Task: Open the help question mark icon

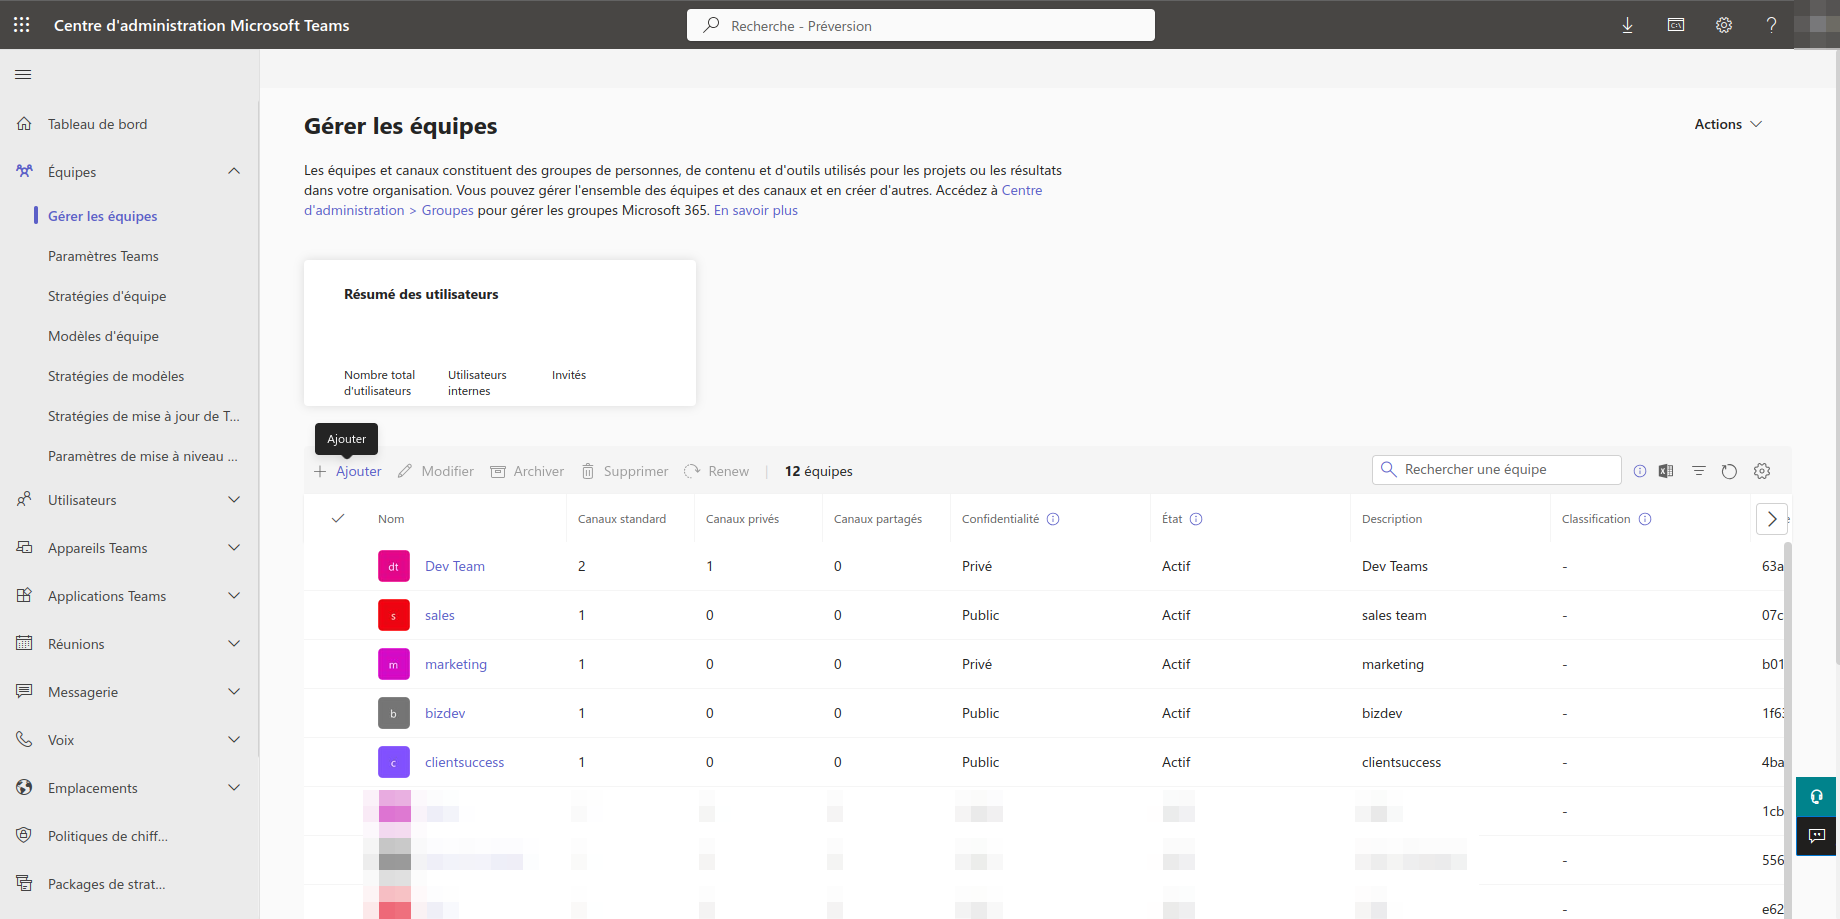Action: 1771,25
